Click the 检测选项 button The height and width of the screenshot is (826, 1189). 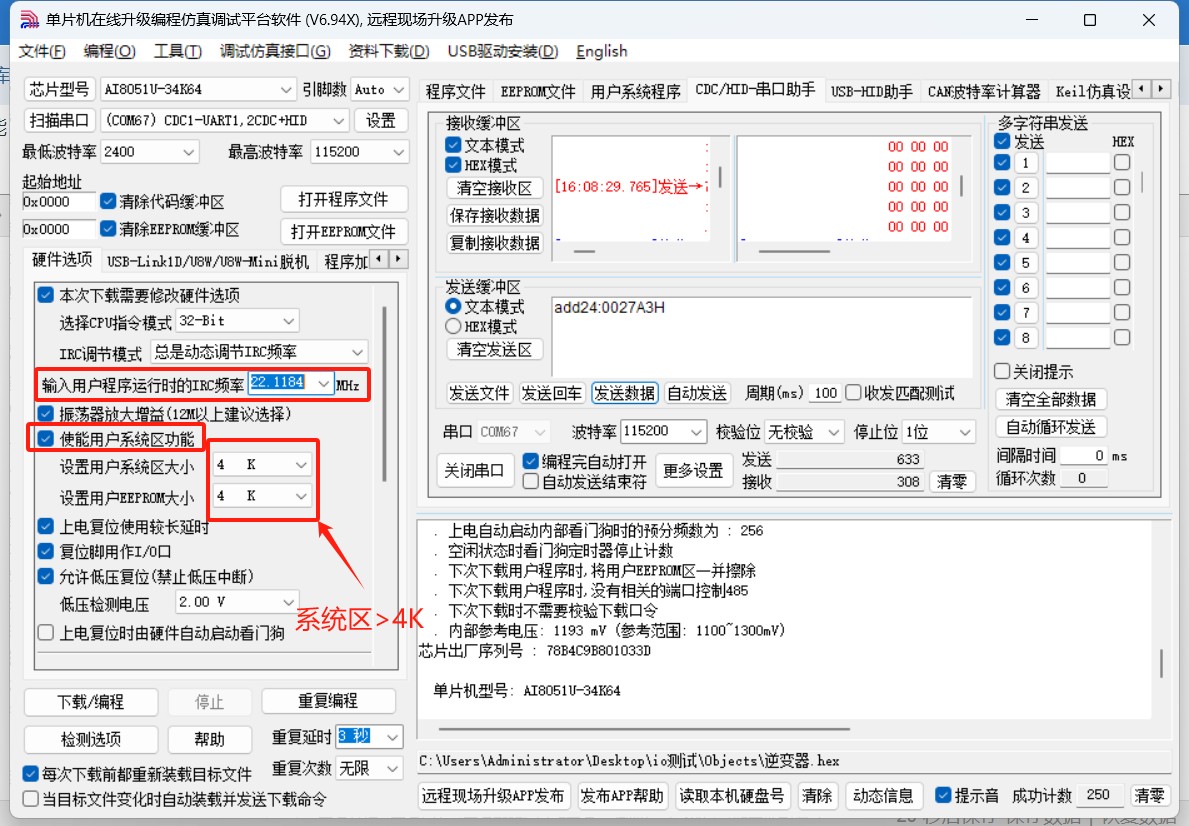click(x=91, y=739)
